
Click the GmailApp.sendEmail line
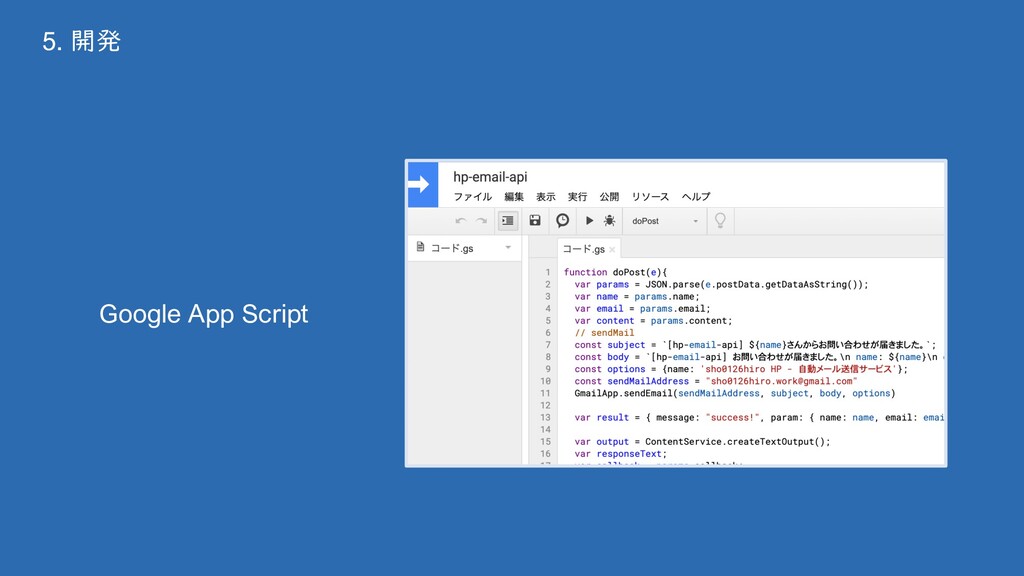point(735,394)
